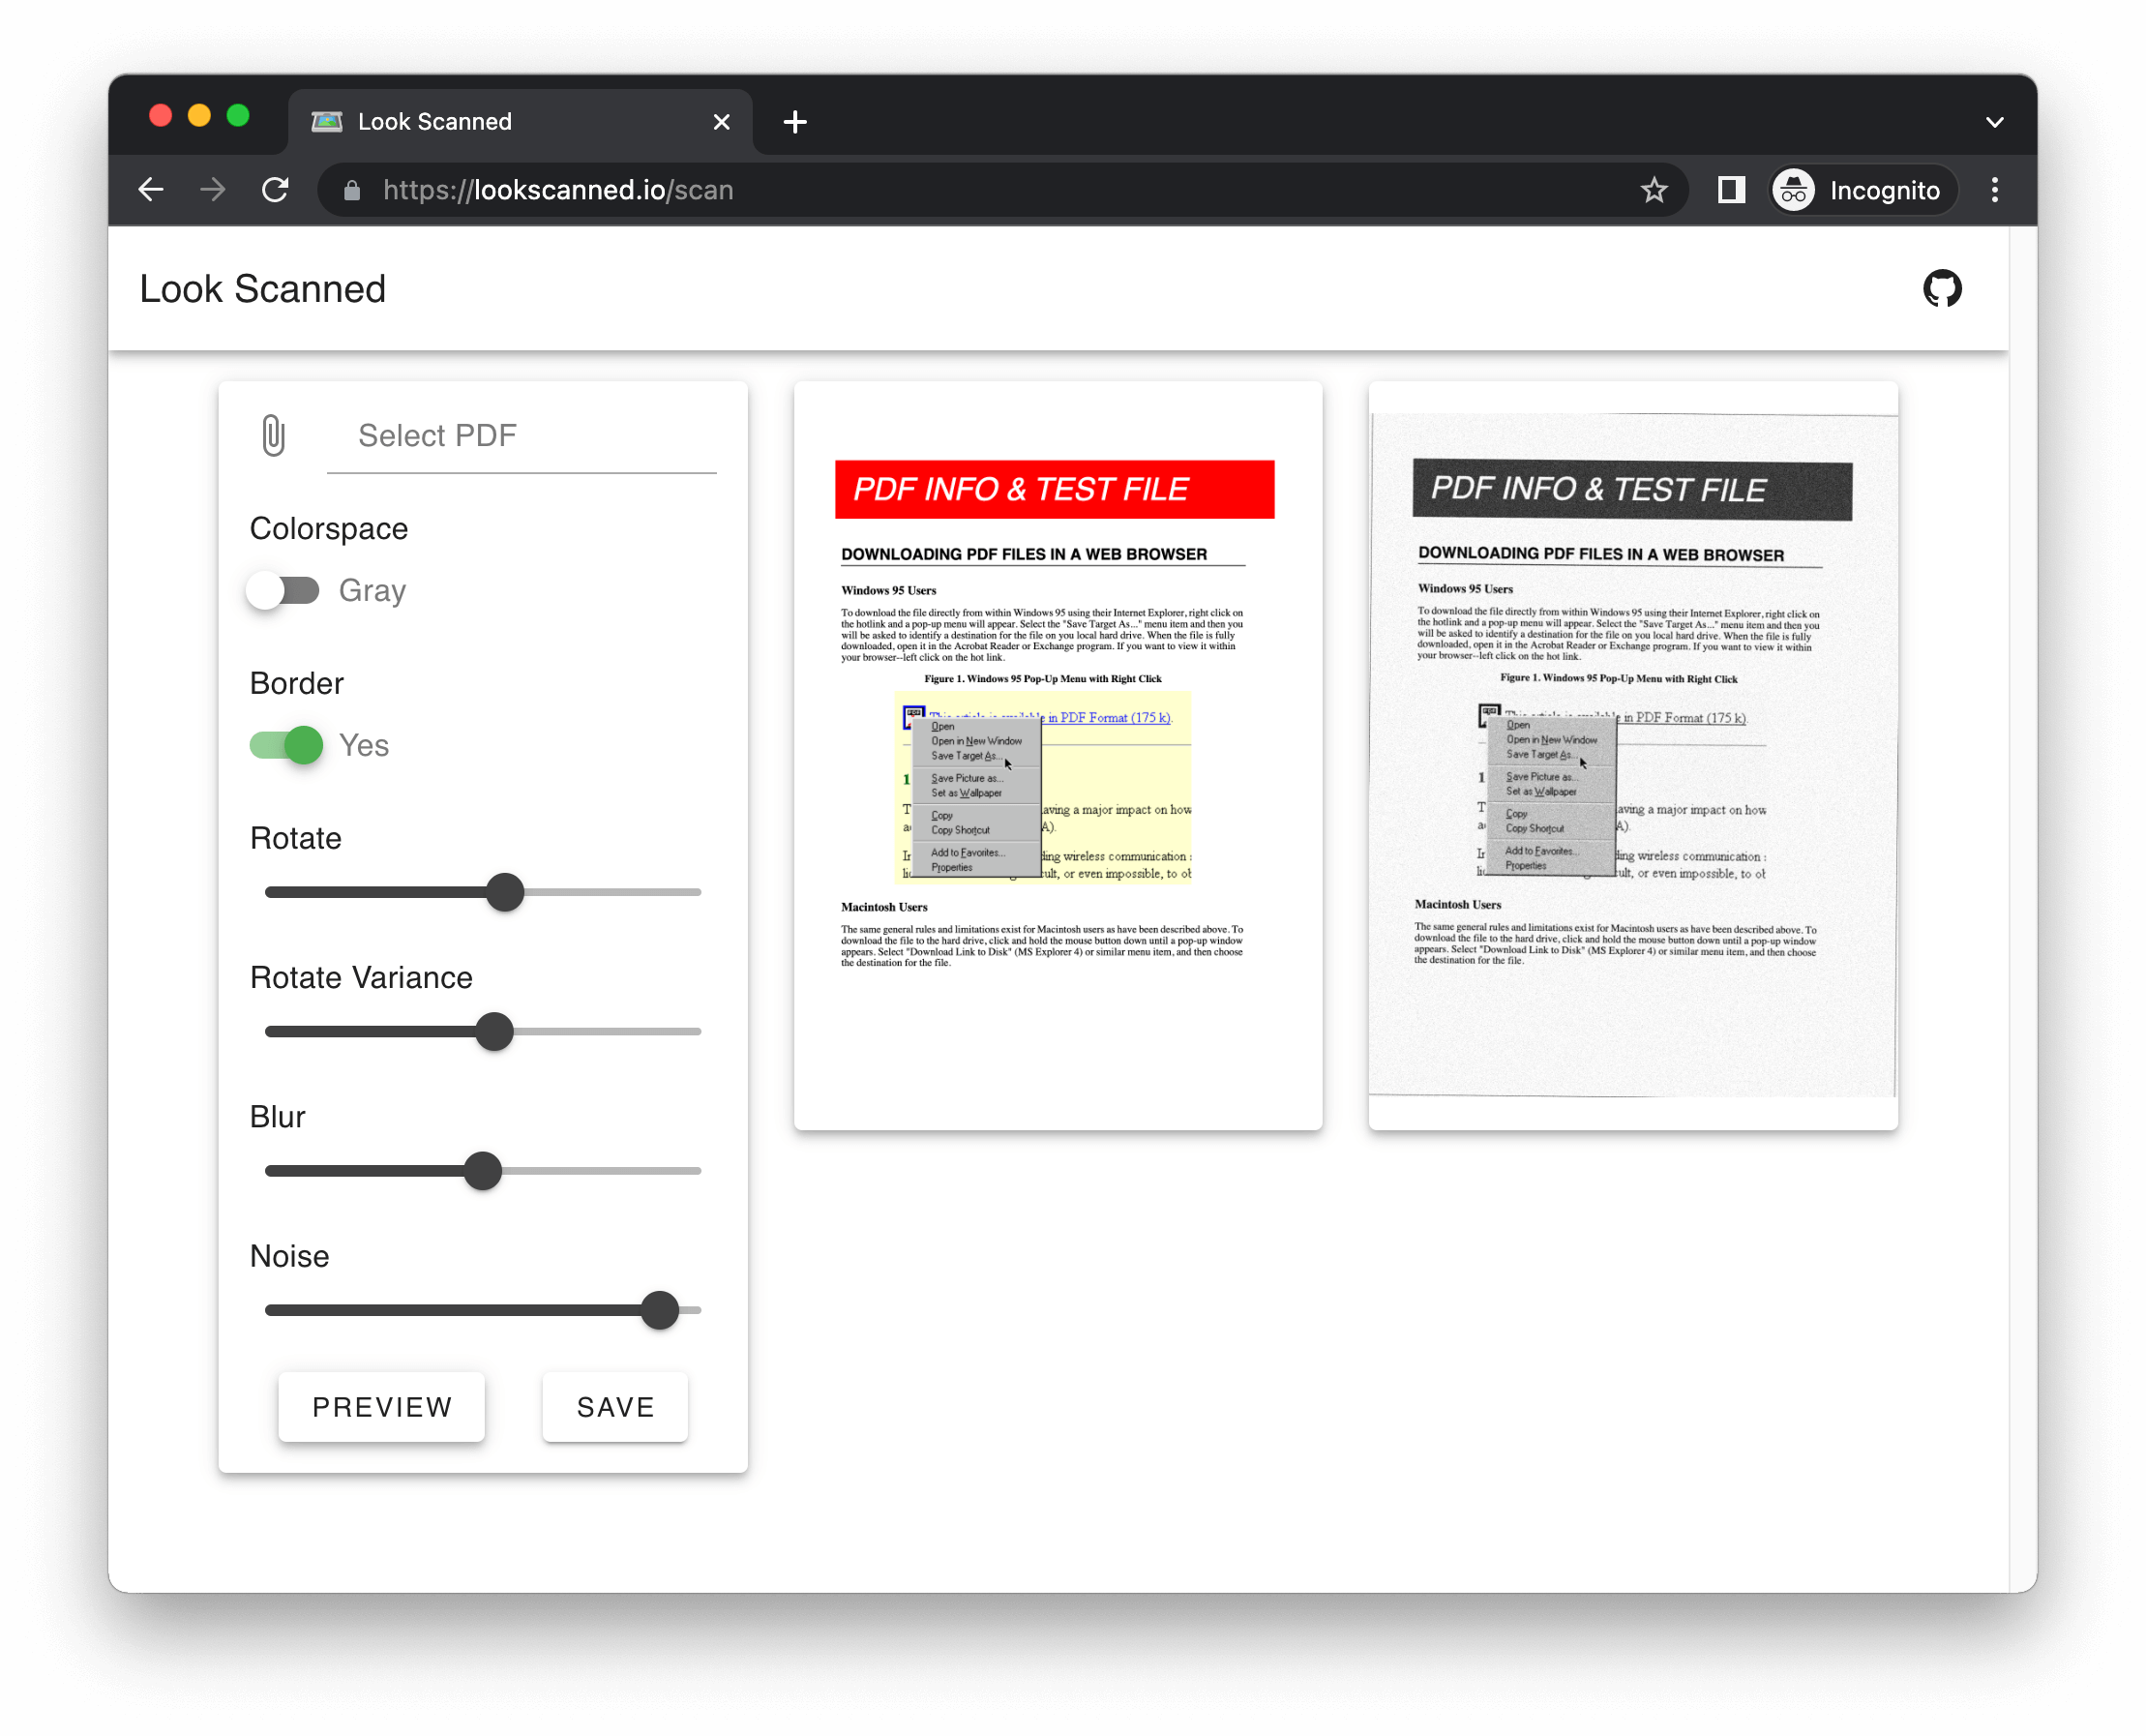Viewport: 2146px width, 1736px height.
Task: Open a new browser tab
Action: [795, 122]
